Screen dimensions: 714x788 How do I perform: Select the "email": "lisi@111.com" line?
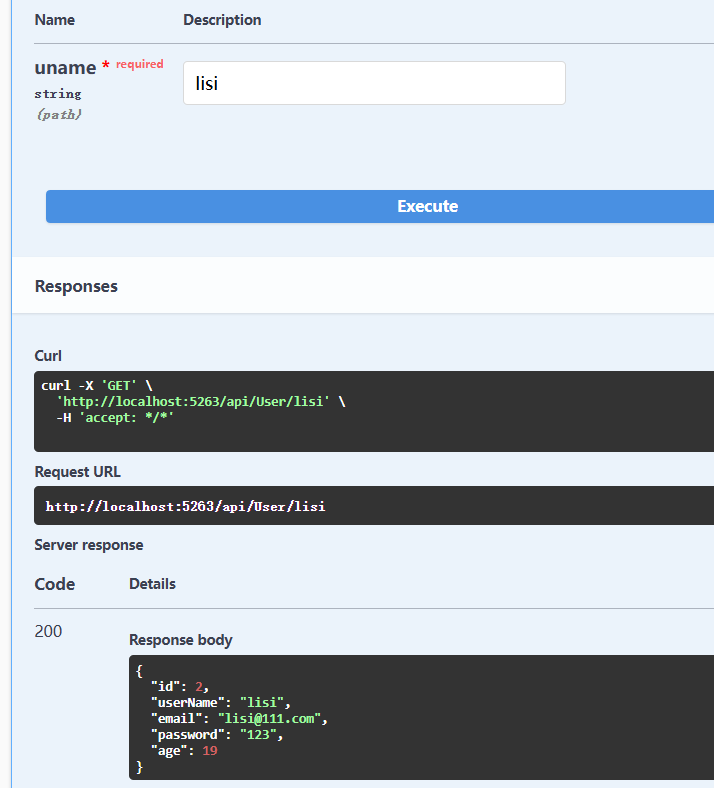(x=239, y=719)
